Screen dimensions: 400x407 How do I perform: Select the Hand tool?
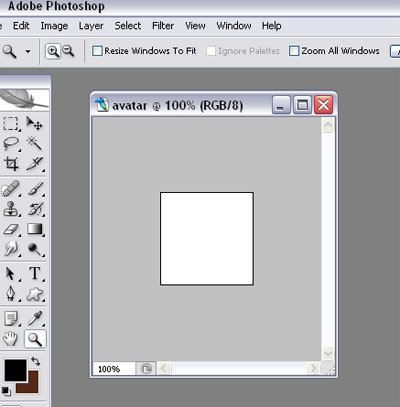[11, 339]
